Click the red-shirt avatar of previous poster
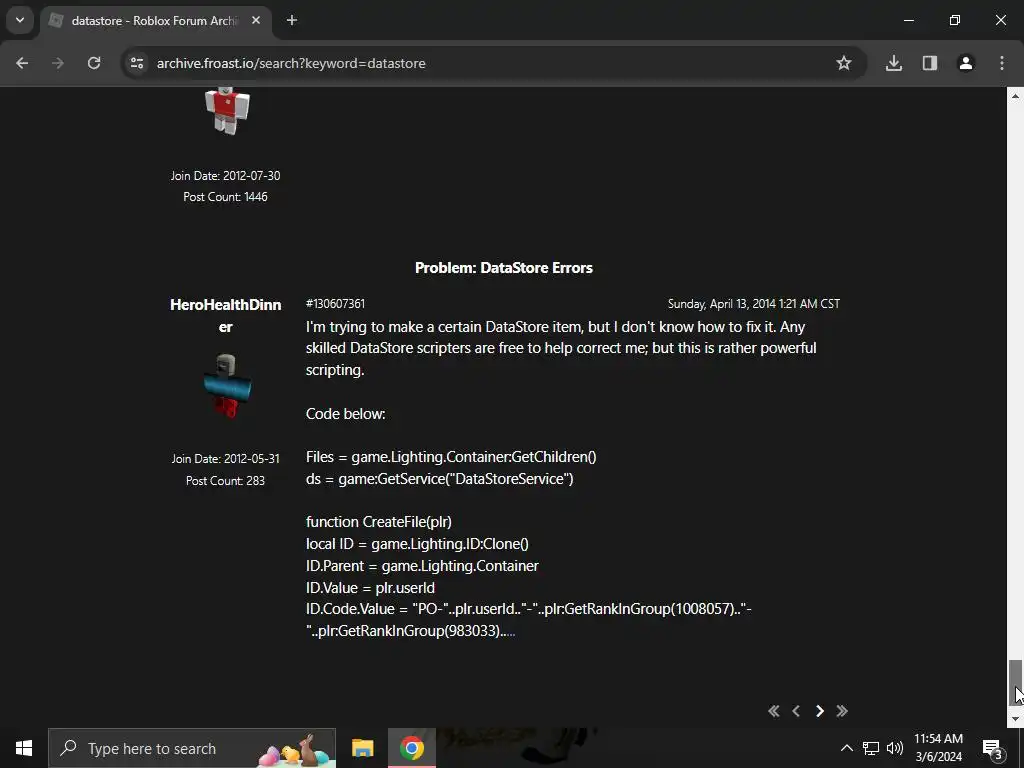Image resolution: width=1024 pixels, height=768 pixels. tap(227, 110)
